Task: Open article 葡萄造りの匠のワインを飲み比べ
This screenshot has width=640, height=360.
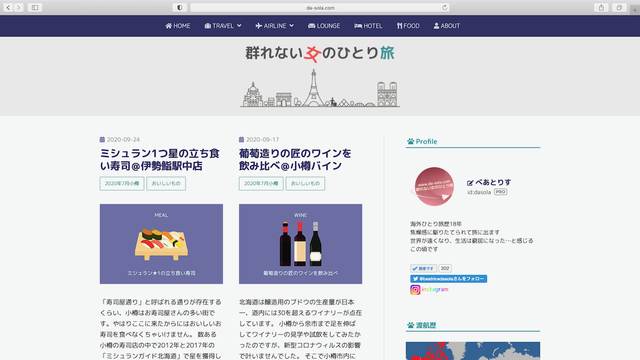Action: [x=295, y=160]
